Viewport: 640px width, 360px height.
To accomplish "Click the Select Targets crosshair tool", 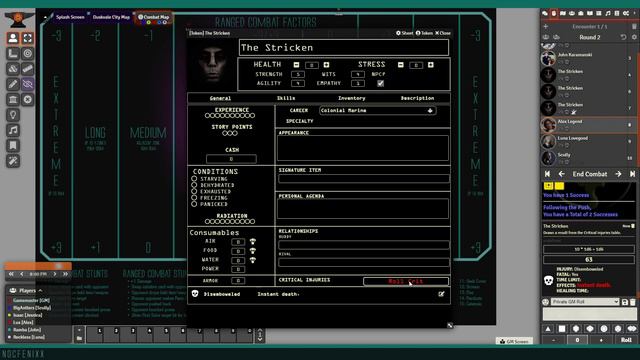I will click(x=27, y=38).
